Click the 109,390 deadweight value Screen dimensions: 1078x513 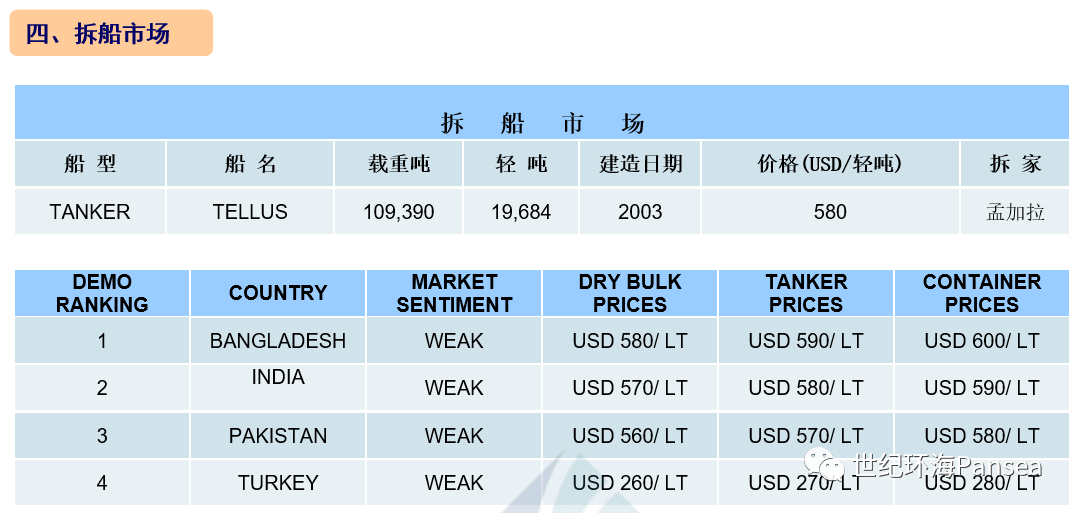click(399, 211)
